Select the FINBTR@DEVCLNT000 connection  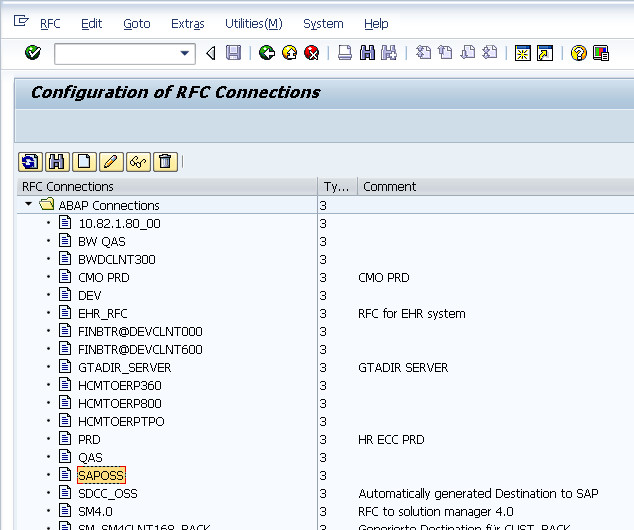tap(140, 332)
